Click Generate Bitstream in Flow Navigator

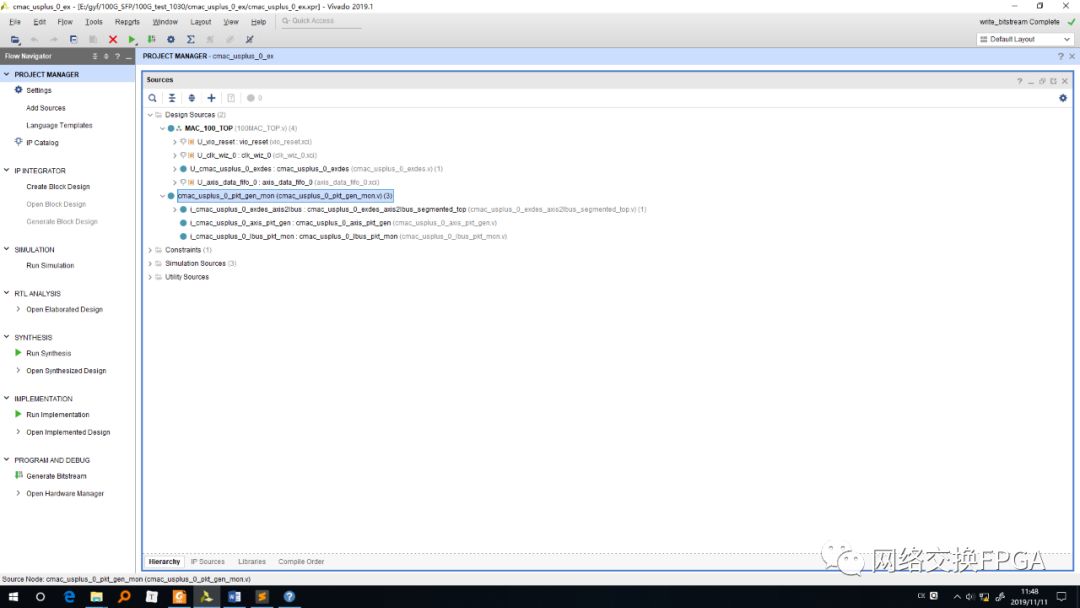56,476
